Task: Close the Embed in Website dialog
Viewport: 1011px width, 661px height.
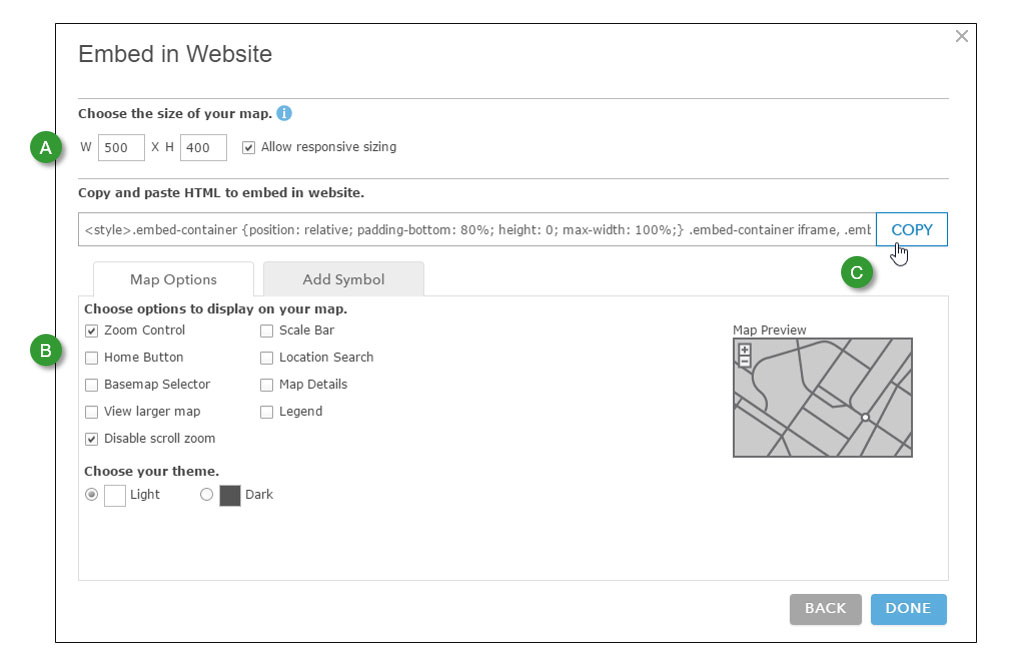Action: [962, 36]
